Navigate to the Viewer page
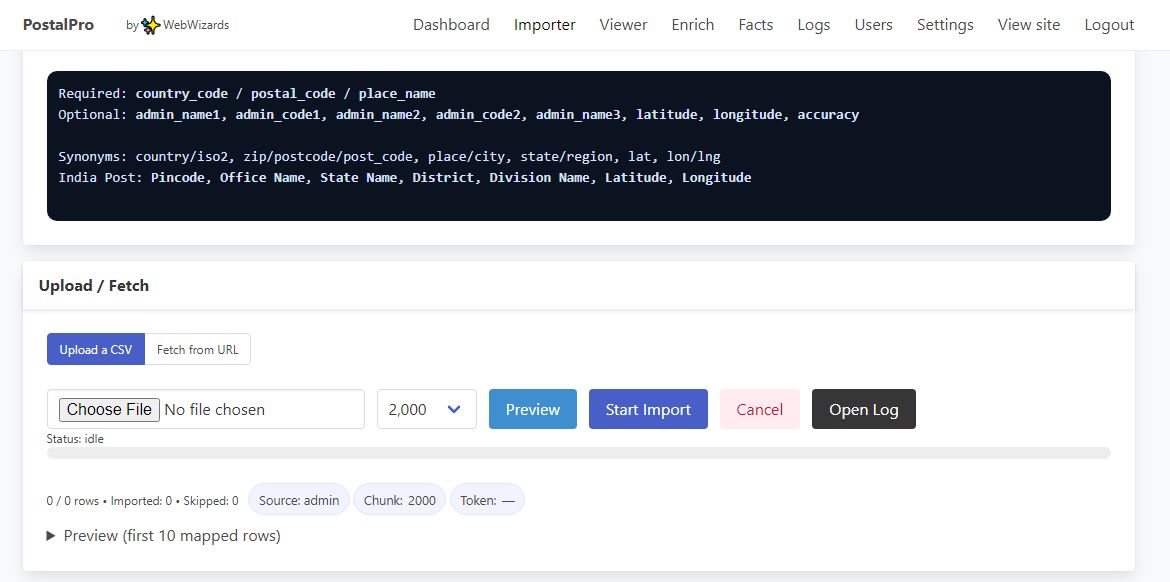 click(623, 25)
